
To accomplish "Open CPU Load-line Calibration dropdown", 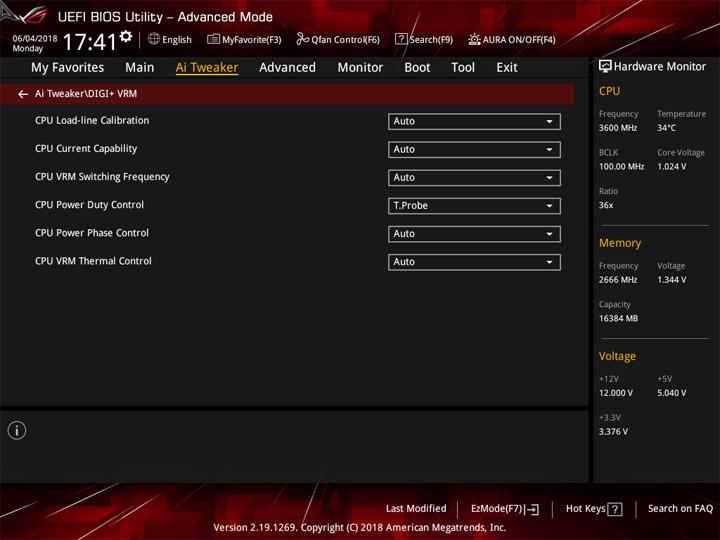I will click(x=474, y=122).
